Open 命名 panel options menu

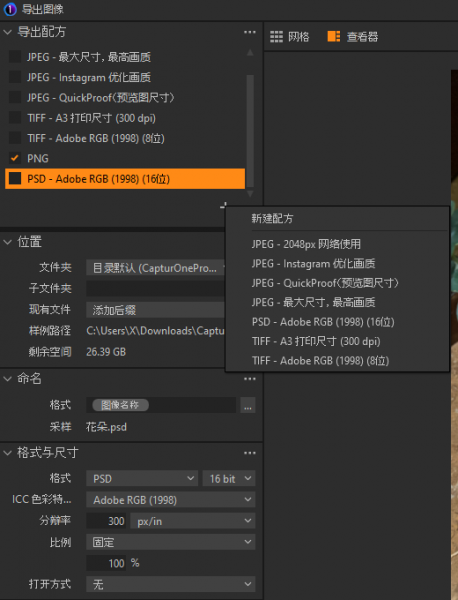click(x=249, y=379)
